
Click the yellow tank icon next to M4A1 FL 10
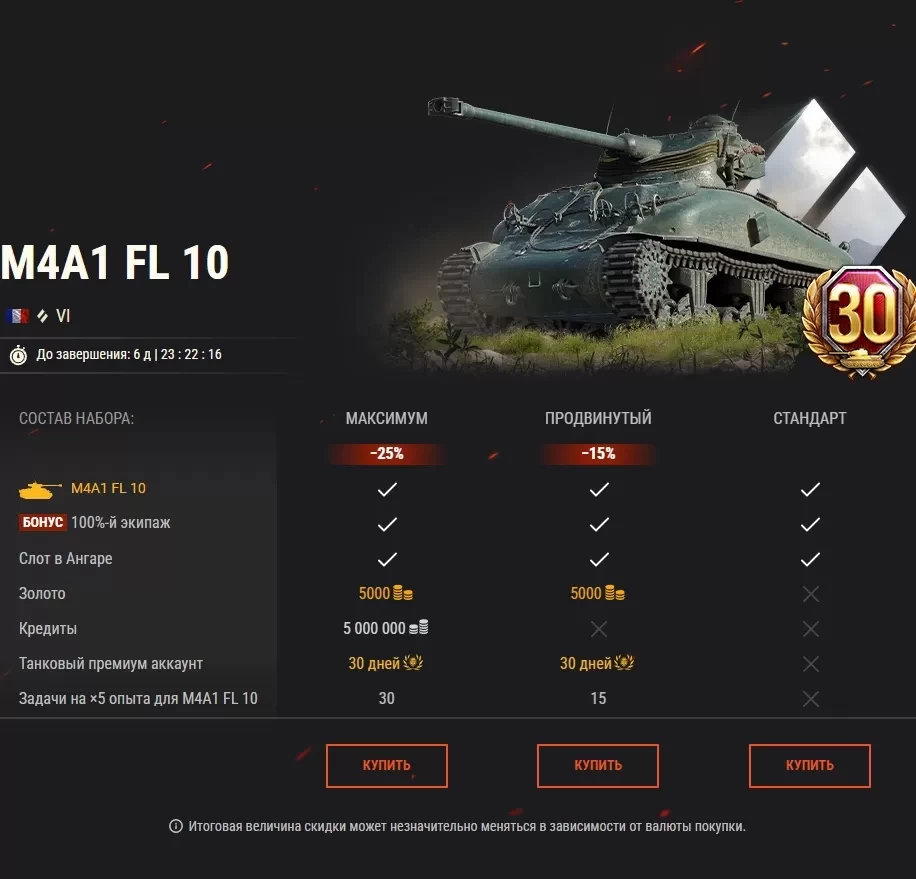(x=40, y=489)
